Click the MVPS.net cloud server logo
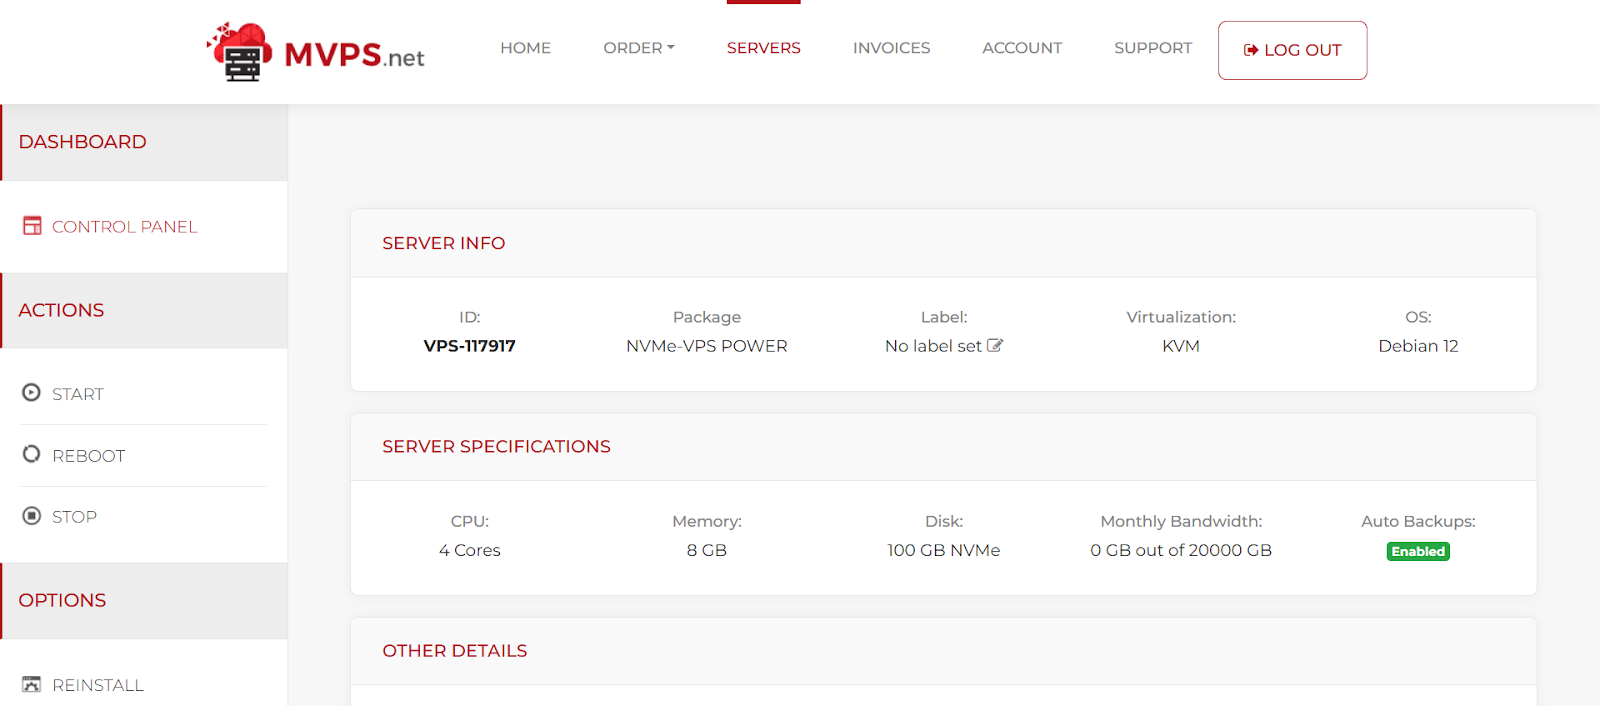This screenshot has width=1600, height=706. [240, 51]
